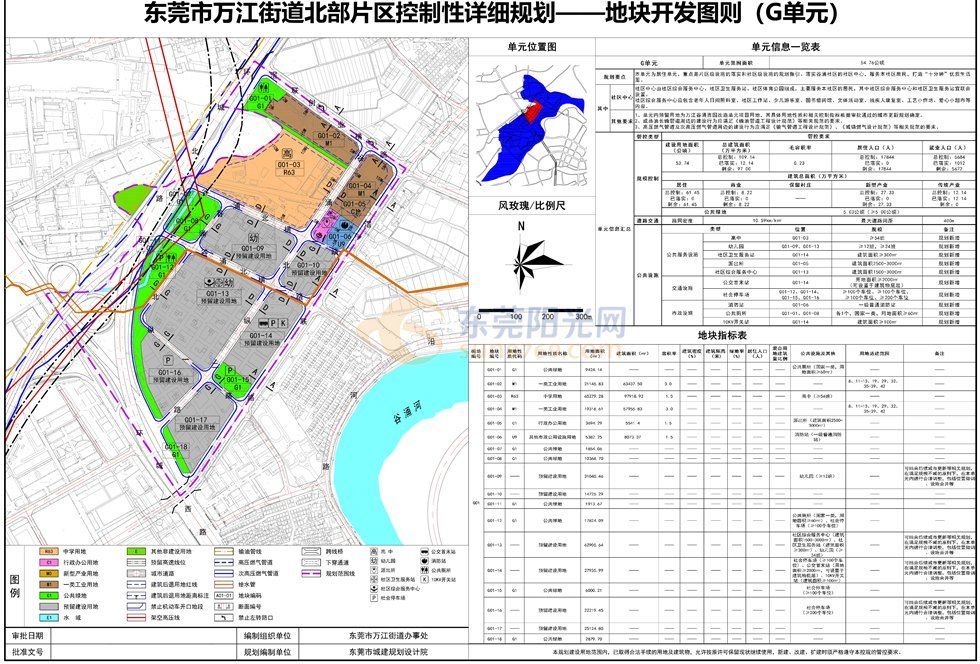Image resolution: width=980 pixels, height=664 pixels.
Task: Click the legend line for 输油管线
Action: (x=224, y=551)
